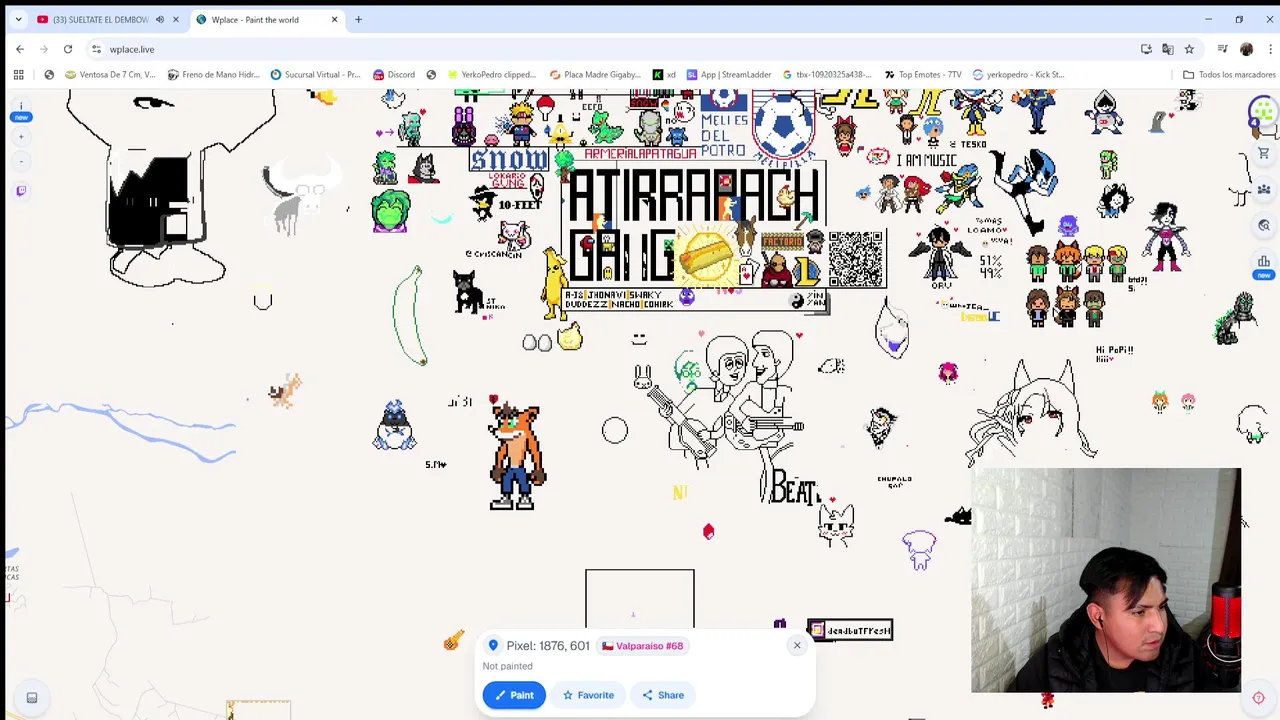Open the Placa Madre Gigaby... bookmark
Image resolution: width=1280 pixels, height=720 pixels.
[x=595, y=74]
